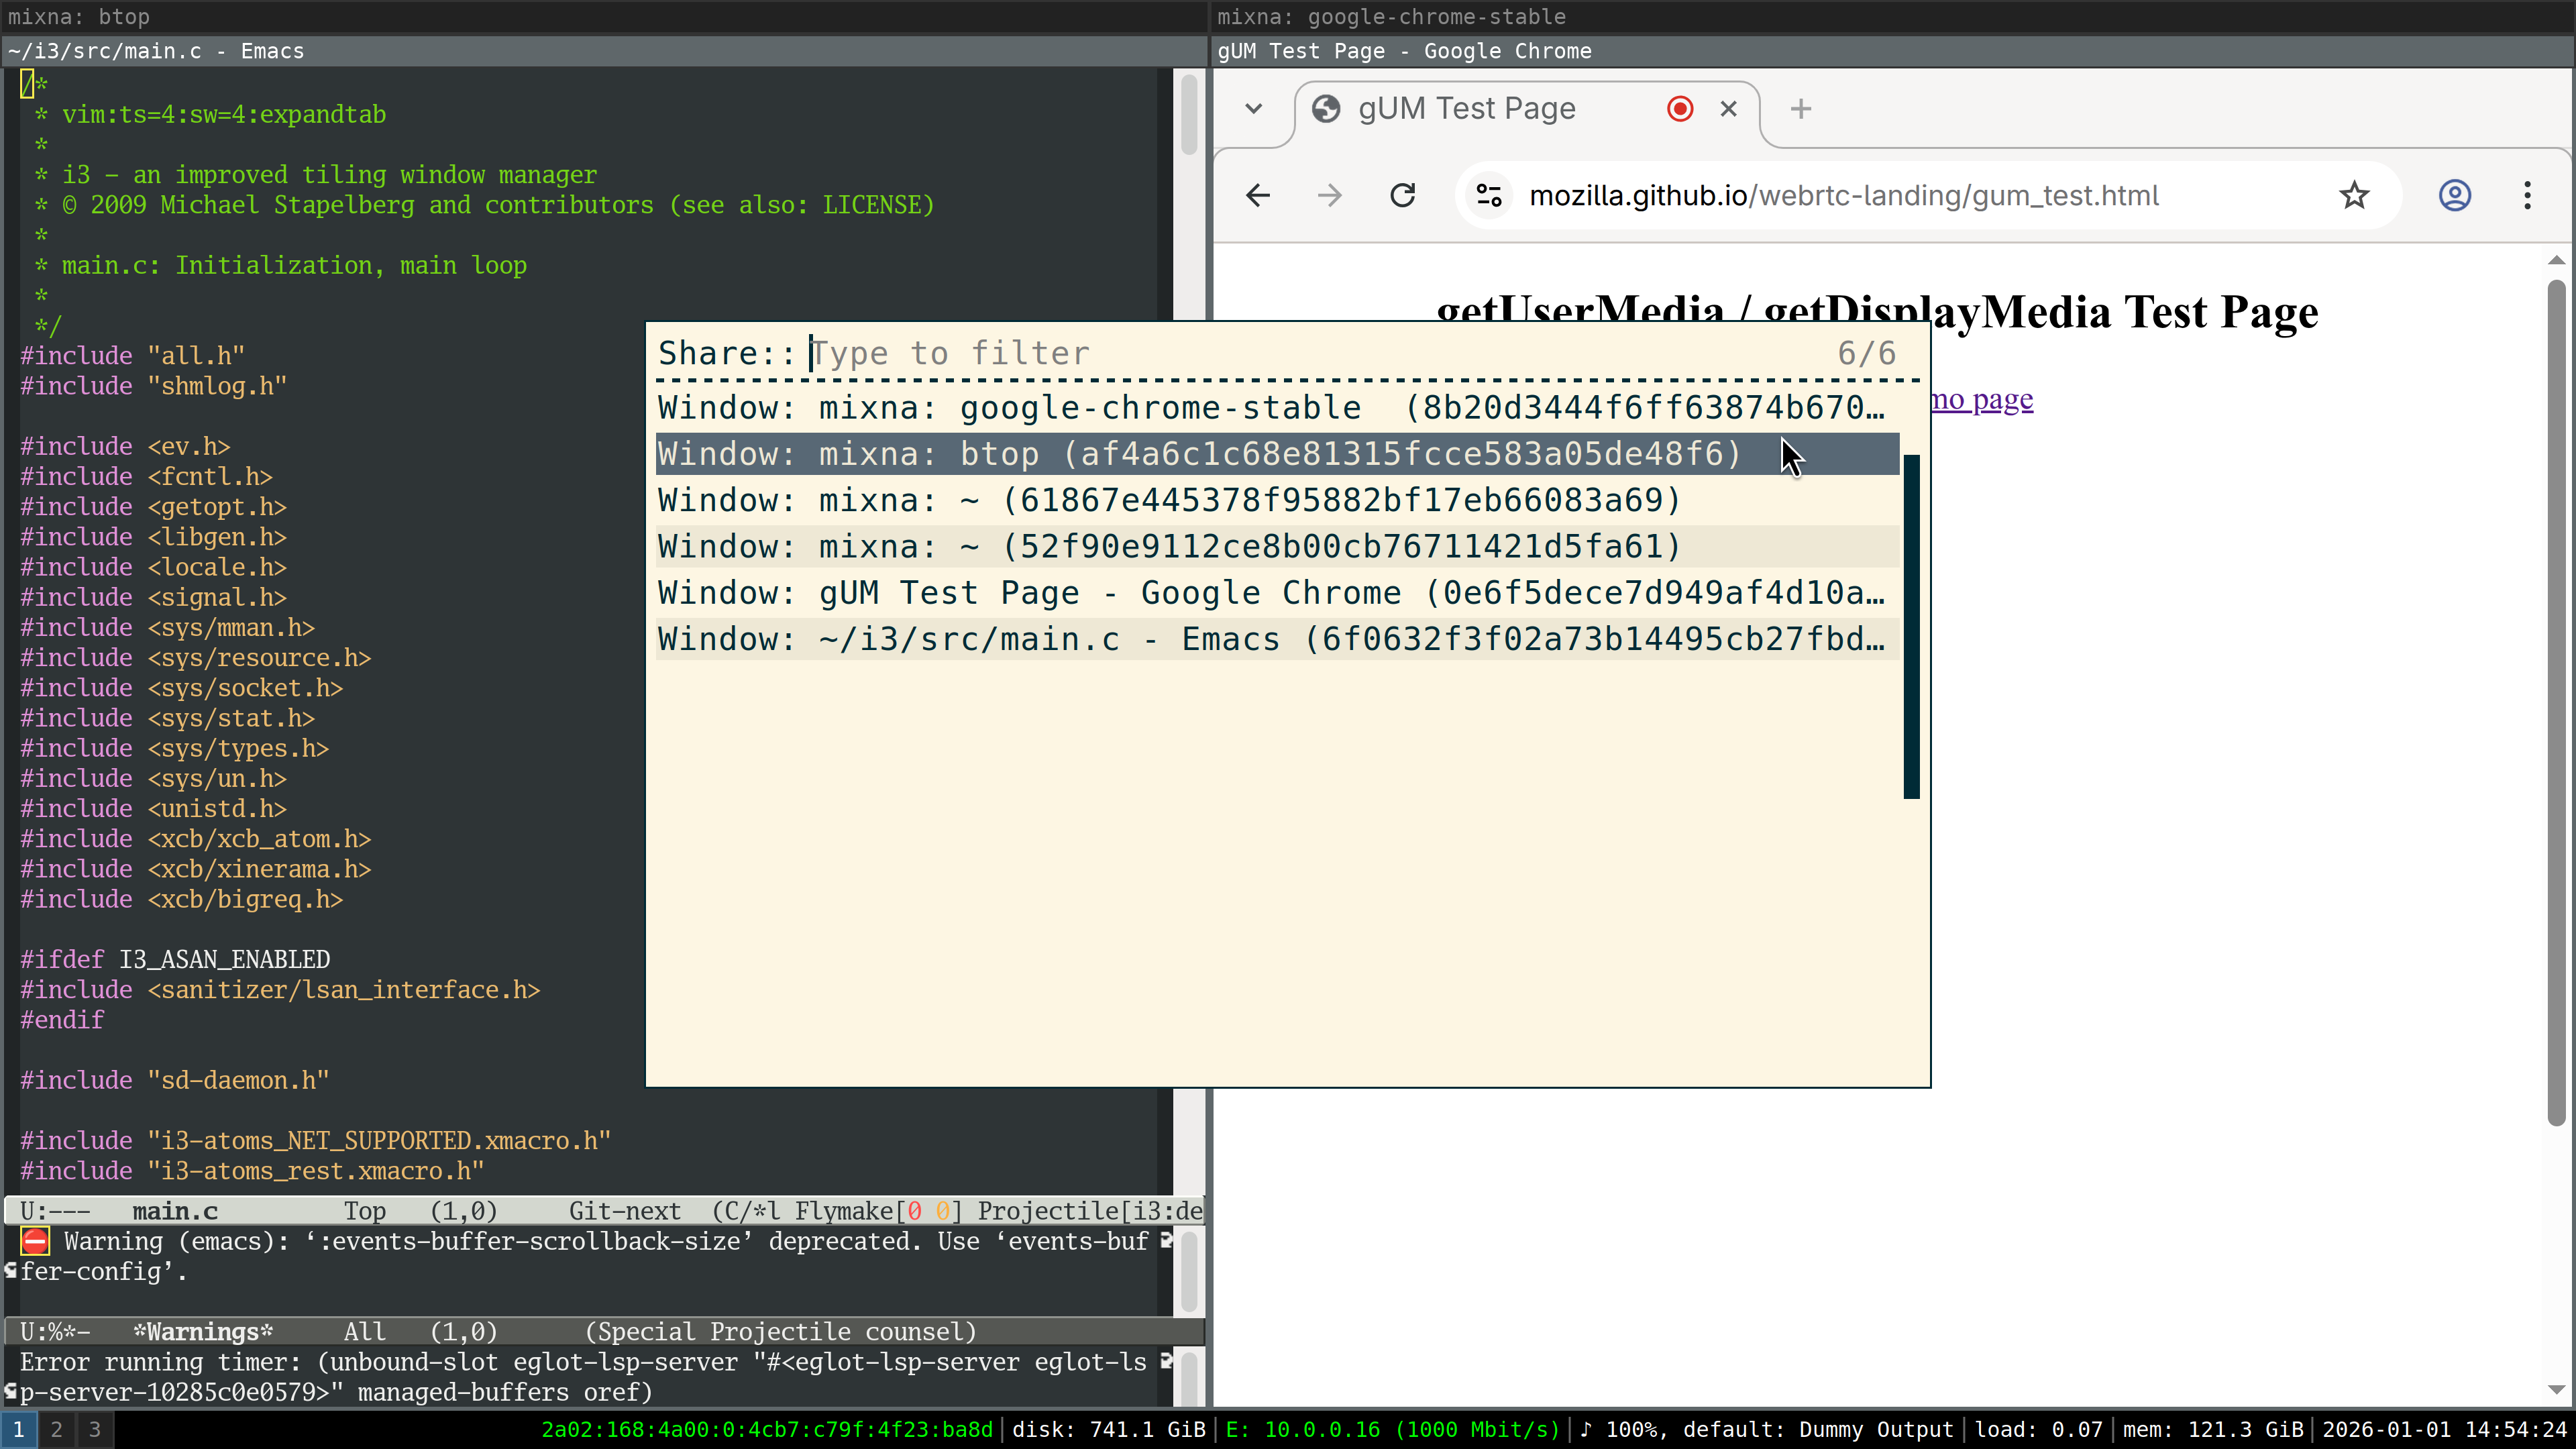Open new tab with plus button
Image resolution: width=2576 pixels, height=1449 pixels.
pos(1800,109)
